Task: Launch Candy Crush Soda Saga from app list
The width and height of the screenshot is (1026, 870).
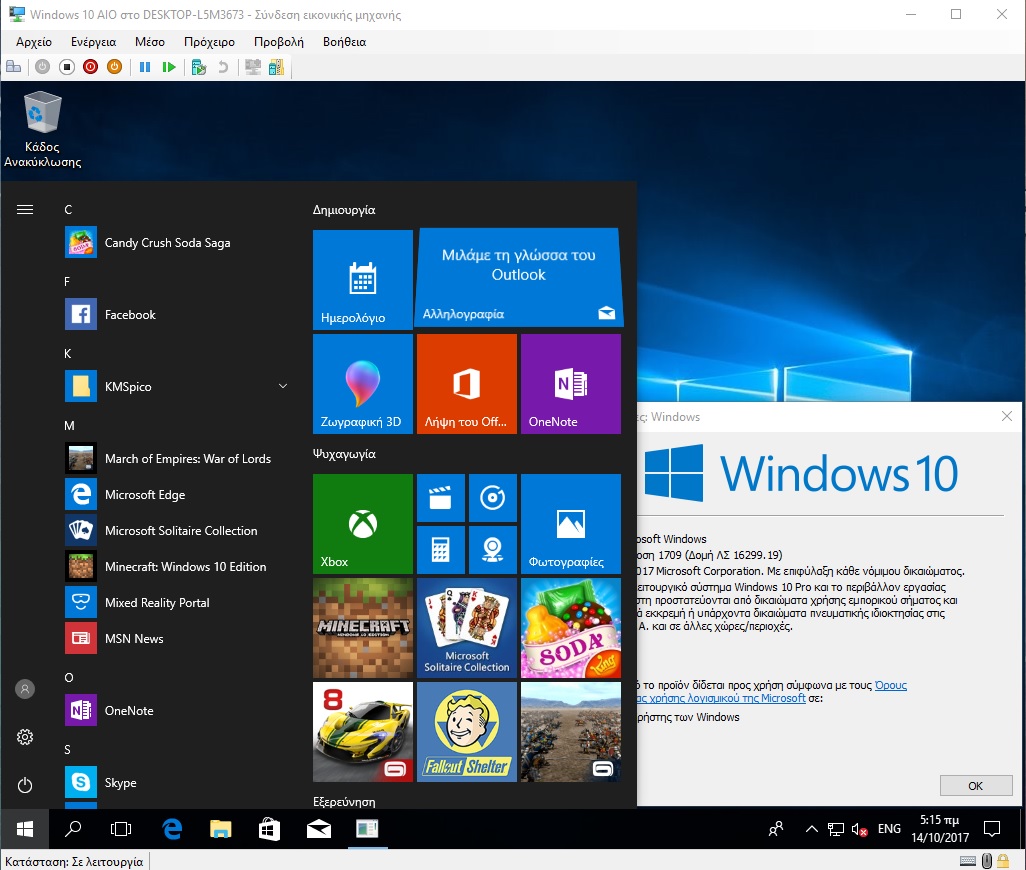Action: pos(177,243)
